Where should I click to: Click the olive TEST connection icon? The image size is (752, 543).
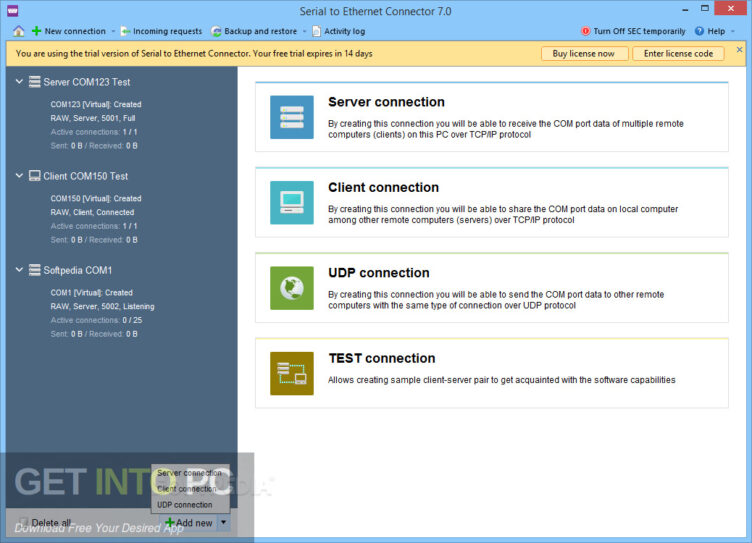click(x=292, y=373)
